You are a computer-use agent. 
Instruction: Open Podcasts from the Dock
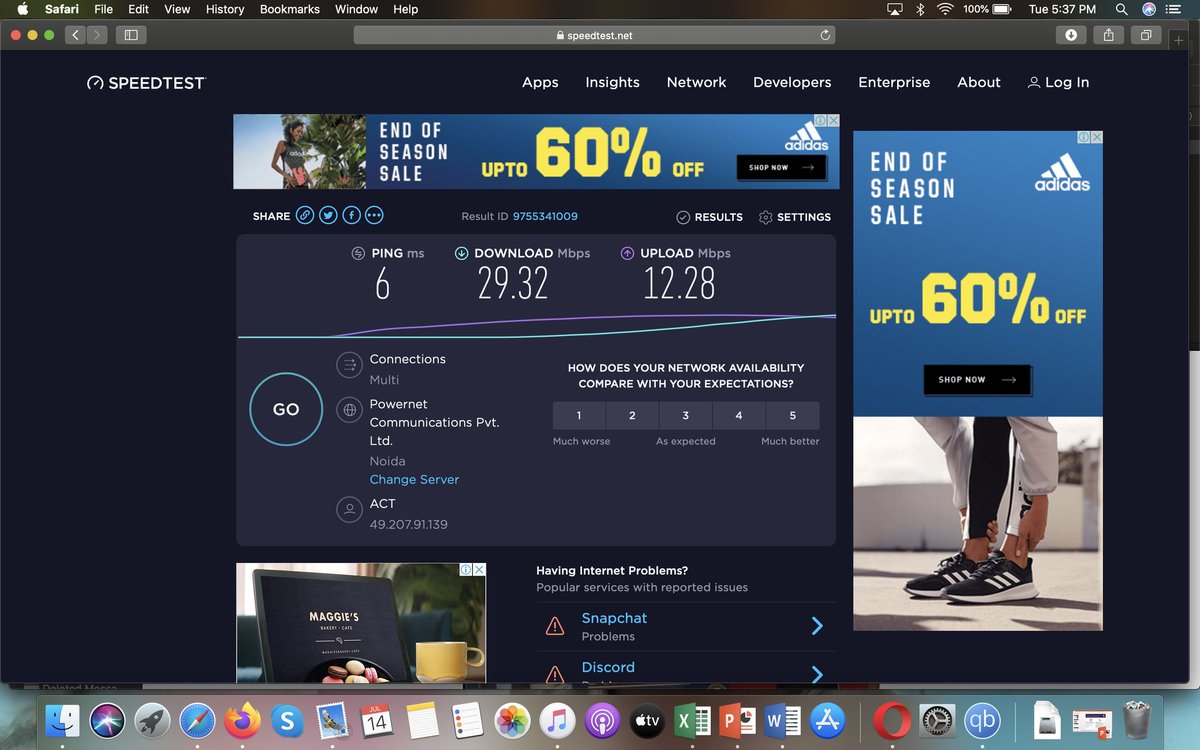point(603,720)
